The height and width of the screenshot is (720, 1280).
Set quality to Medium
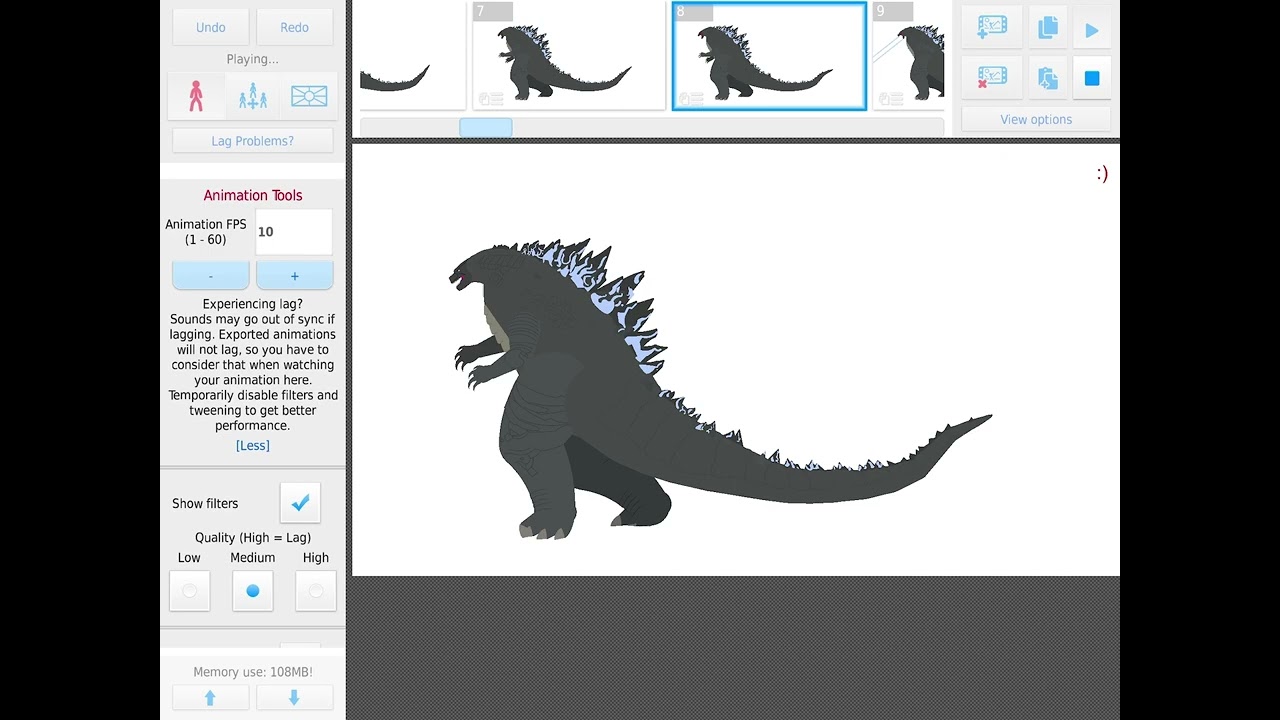pyautogui.click(x=252, y=591)
